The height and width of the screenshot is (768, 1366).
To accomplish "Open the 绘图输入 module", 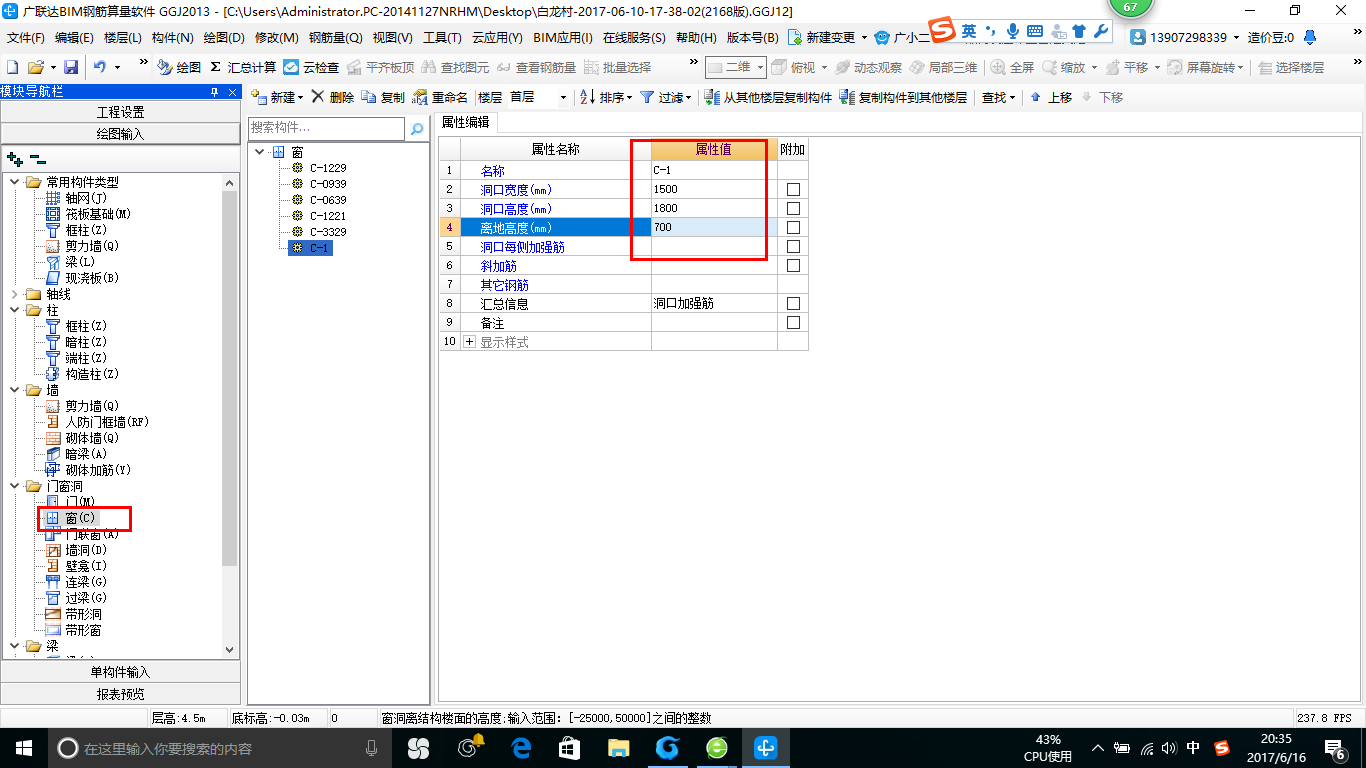I will (120, 133).
